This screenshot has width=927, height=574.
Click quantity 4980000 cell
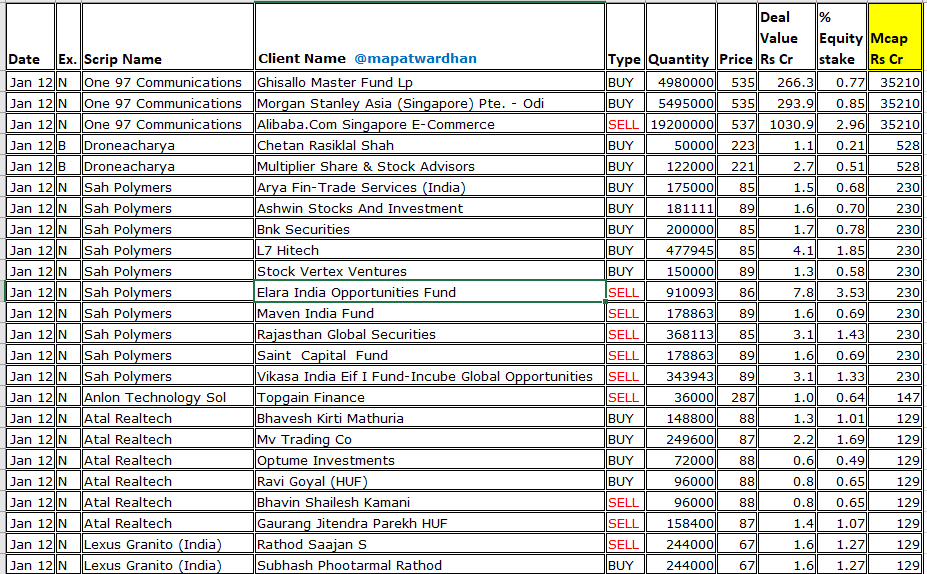(680, 82)
